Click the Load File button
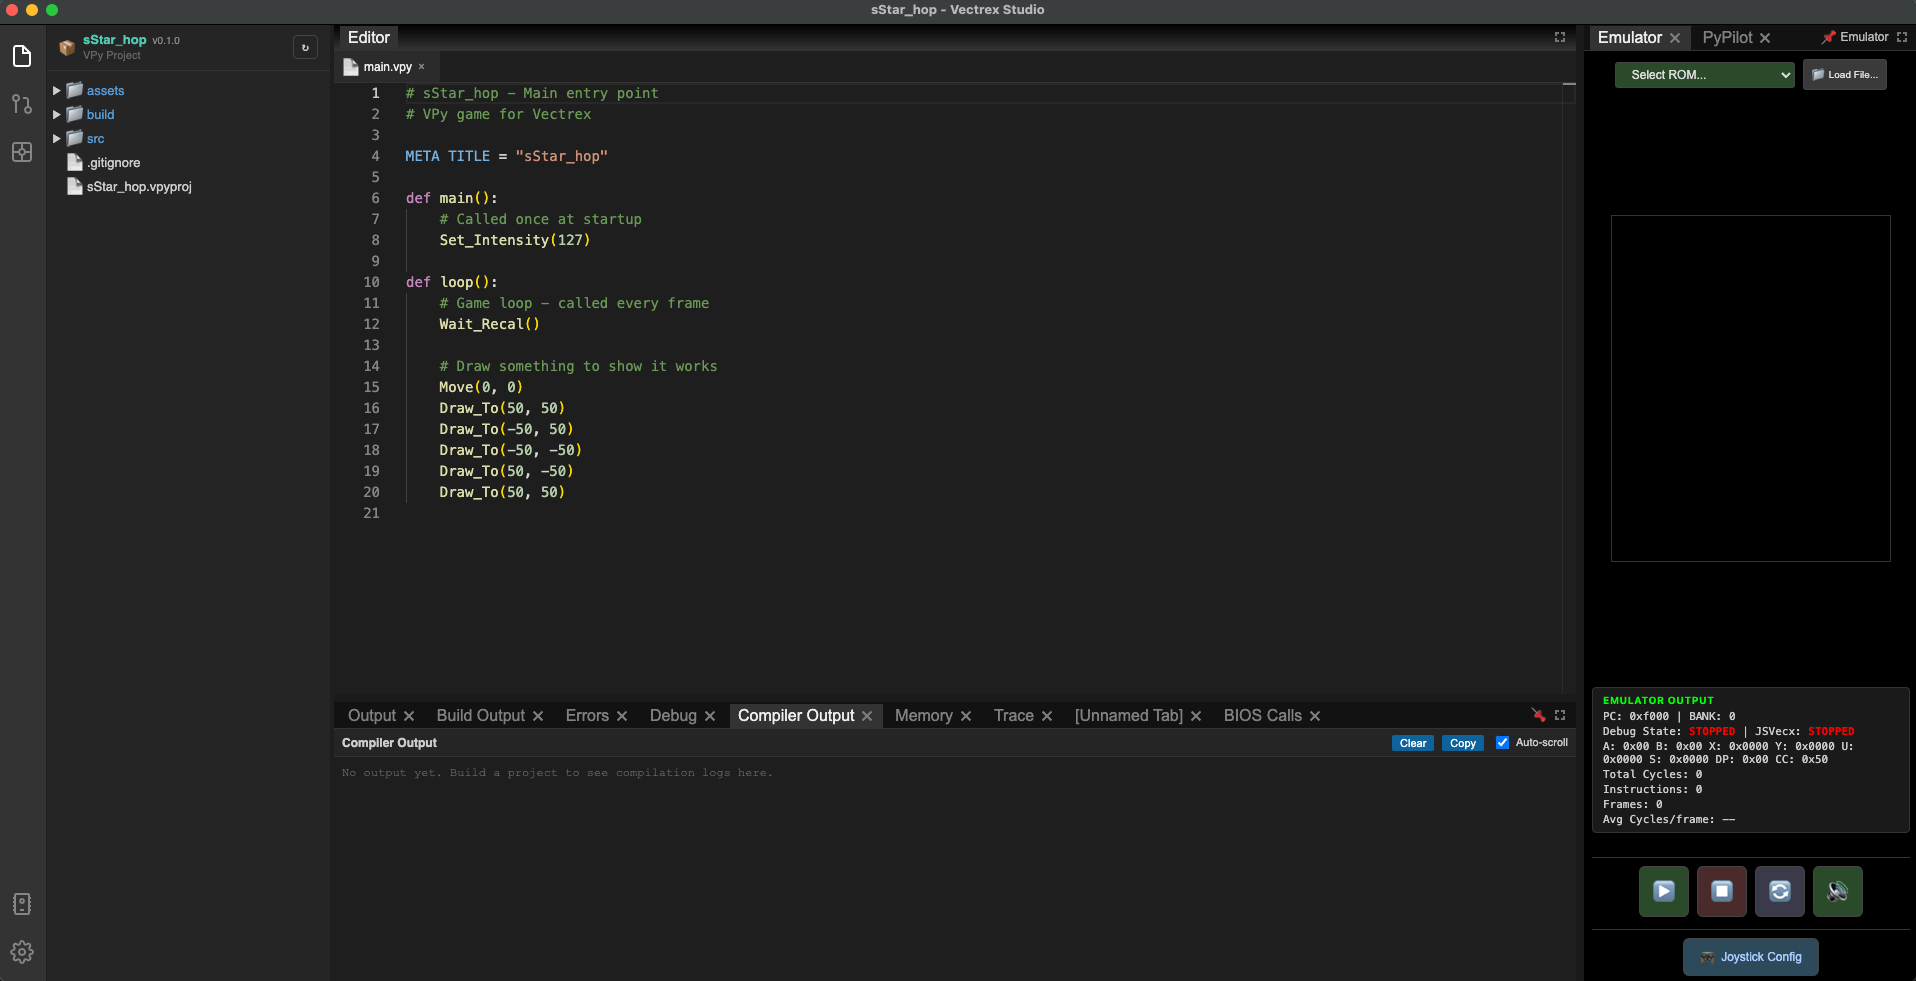 coord(1844,75)
